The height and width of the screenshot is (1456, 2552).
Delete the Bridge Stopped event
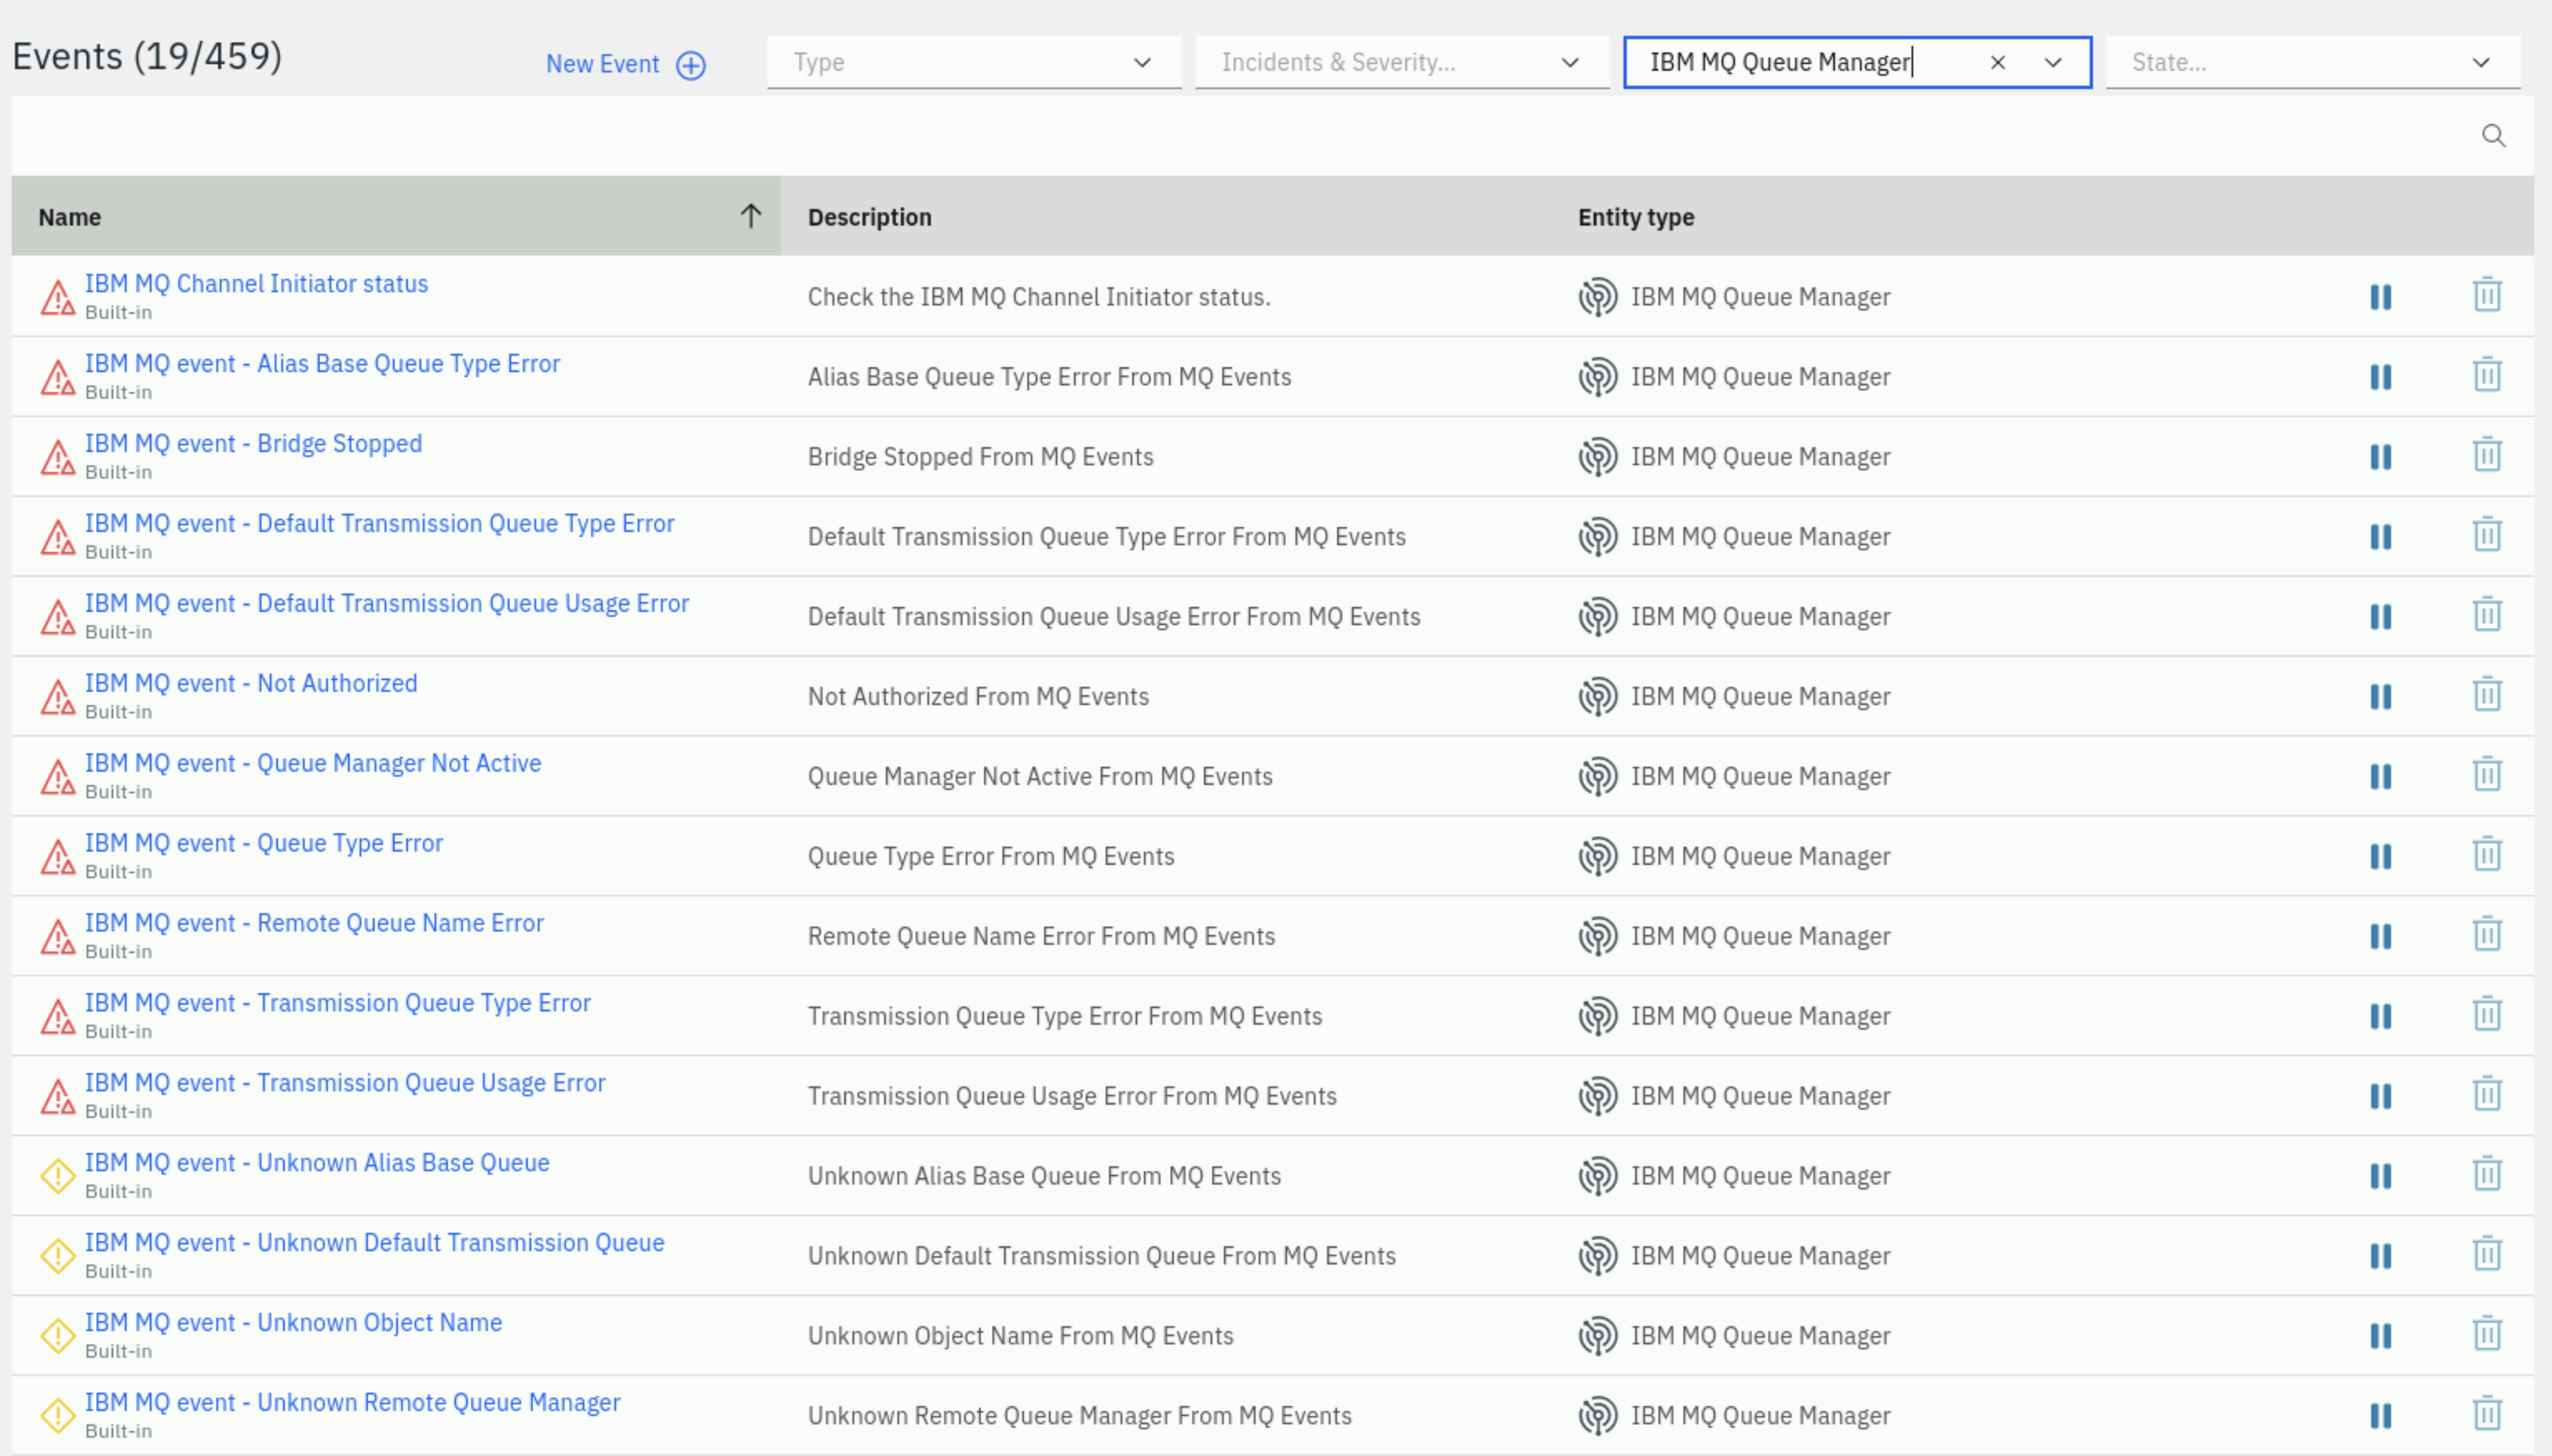click(x=2487, y=455)
